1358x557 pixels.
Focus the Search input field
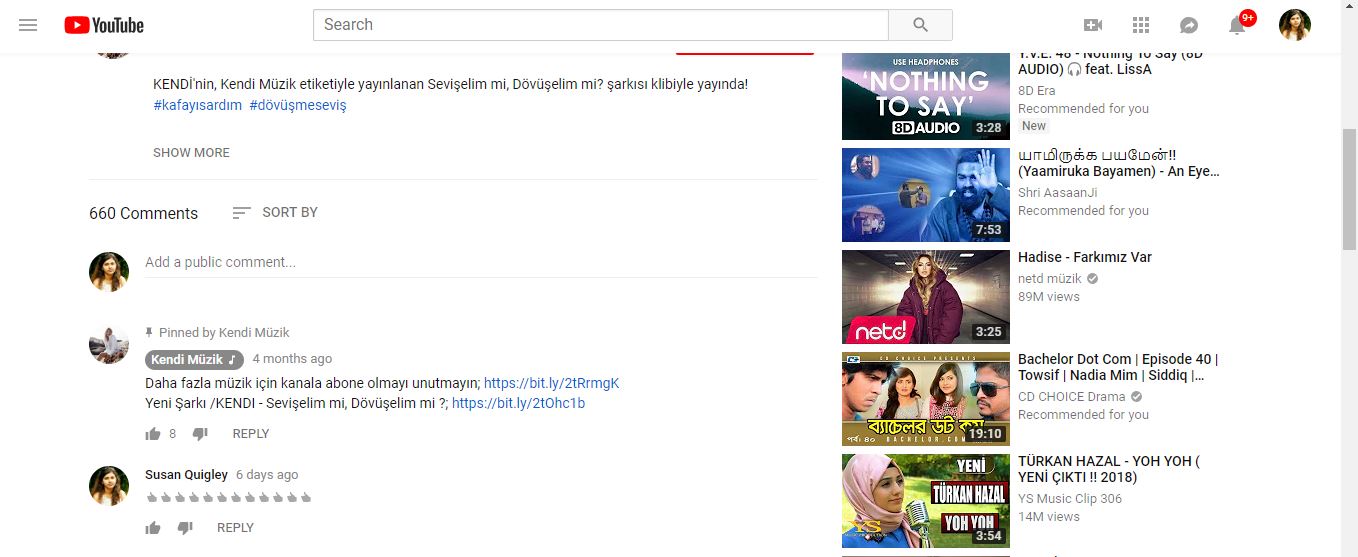point(601,25)
